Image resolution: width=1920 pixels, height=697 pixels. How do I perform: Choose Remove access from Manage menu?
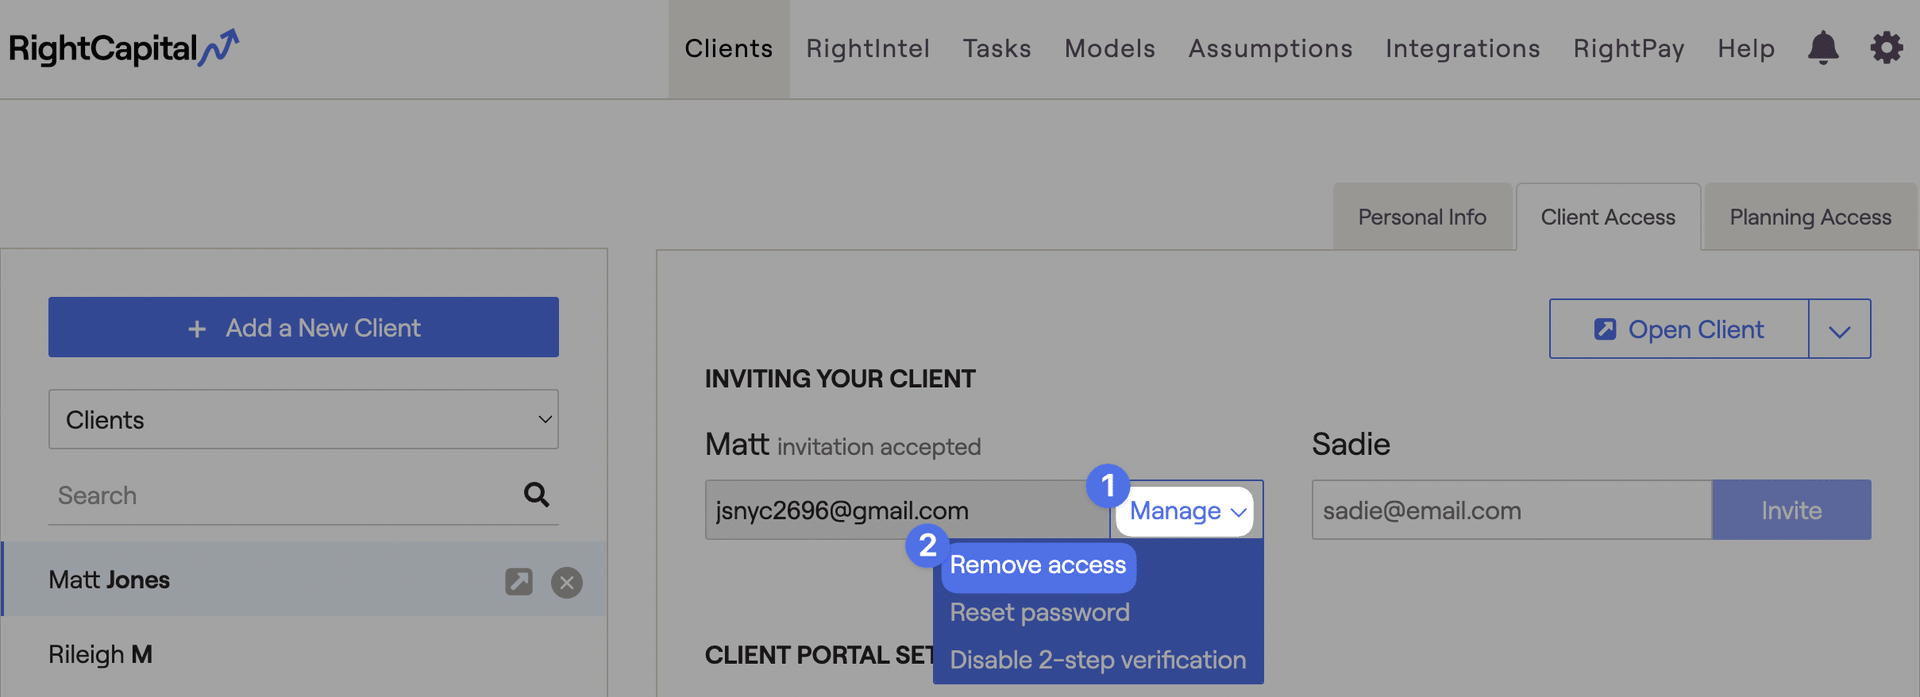[1038, 565]
